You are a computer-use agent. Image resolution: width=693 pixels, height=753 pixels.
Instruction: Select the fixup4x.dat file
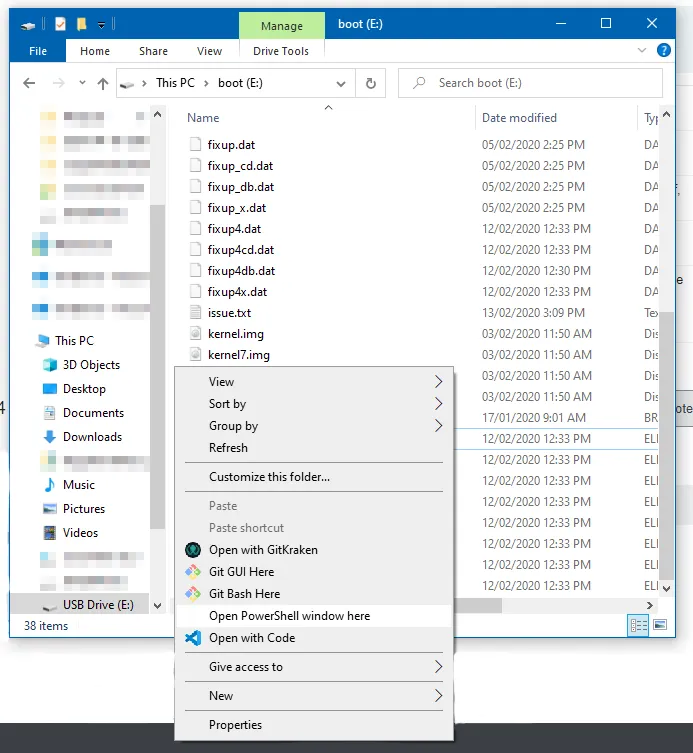pyautogui.click(x=237, y=292)
